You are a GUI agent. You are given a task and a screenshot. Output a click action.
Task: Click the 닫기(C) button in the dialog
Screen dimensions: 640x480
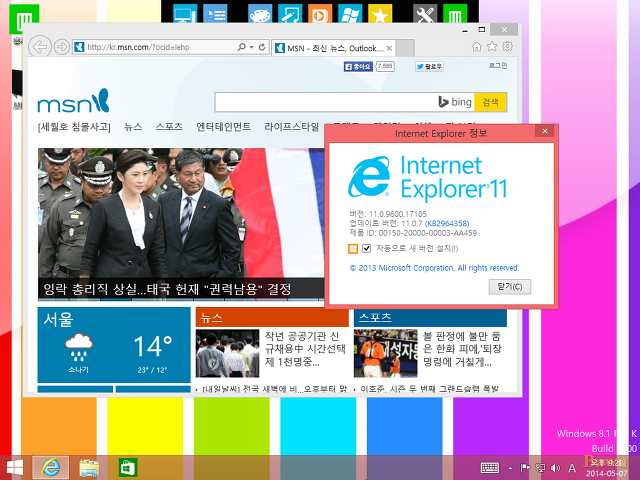[510, 287]
